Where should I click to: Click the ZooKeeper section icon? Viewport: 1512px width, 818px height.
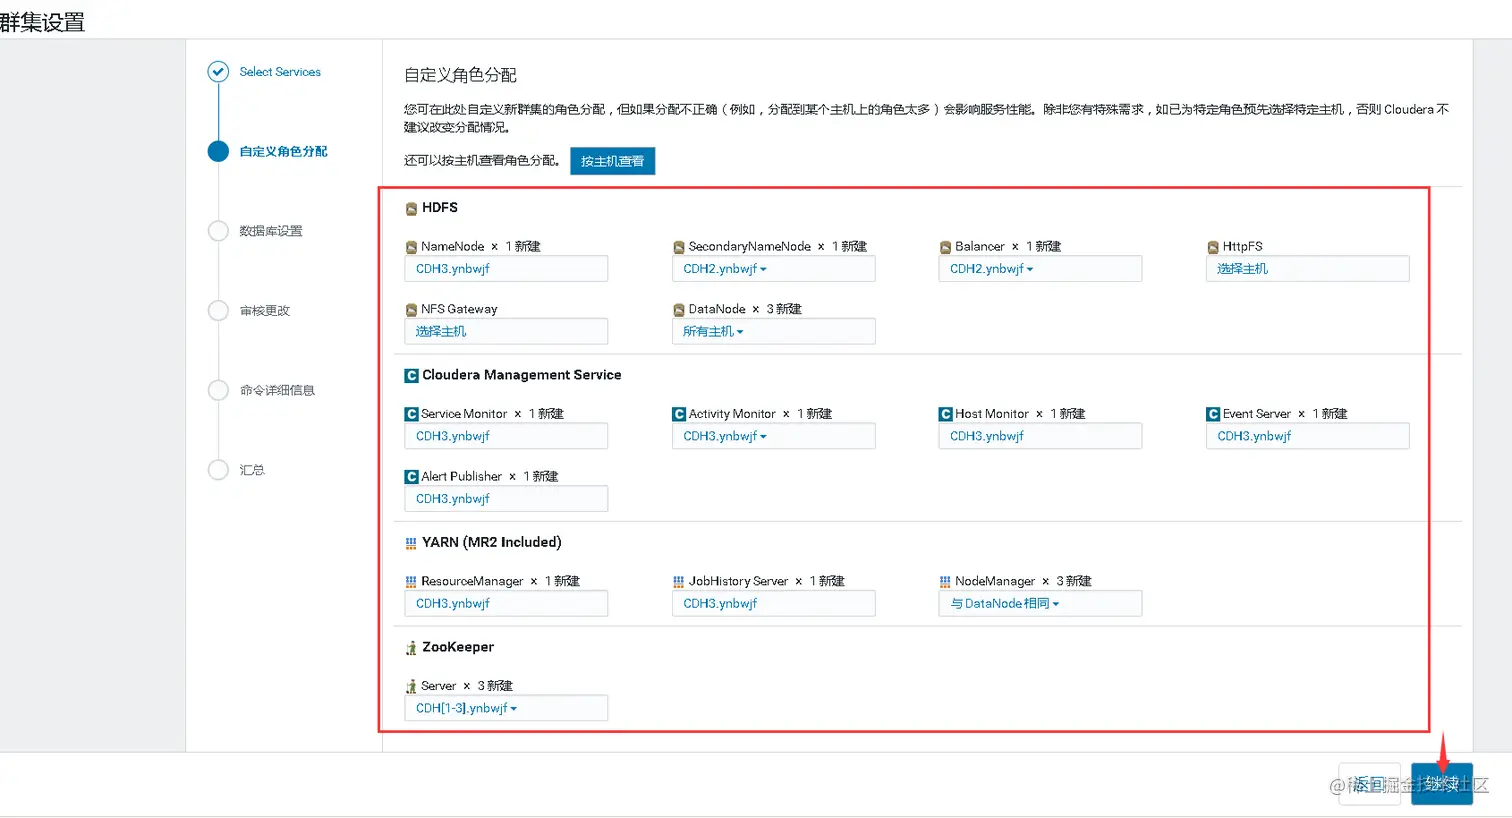(x=411, y=648)
